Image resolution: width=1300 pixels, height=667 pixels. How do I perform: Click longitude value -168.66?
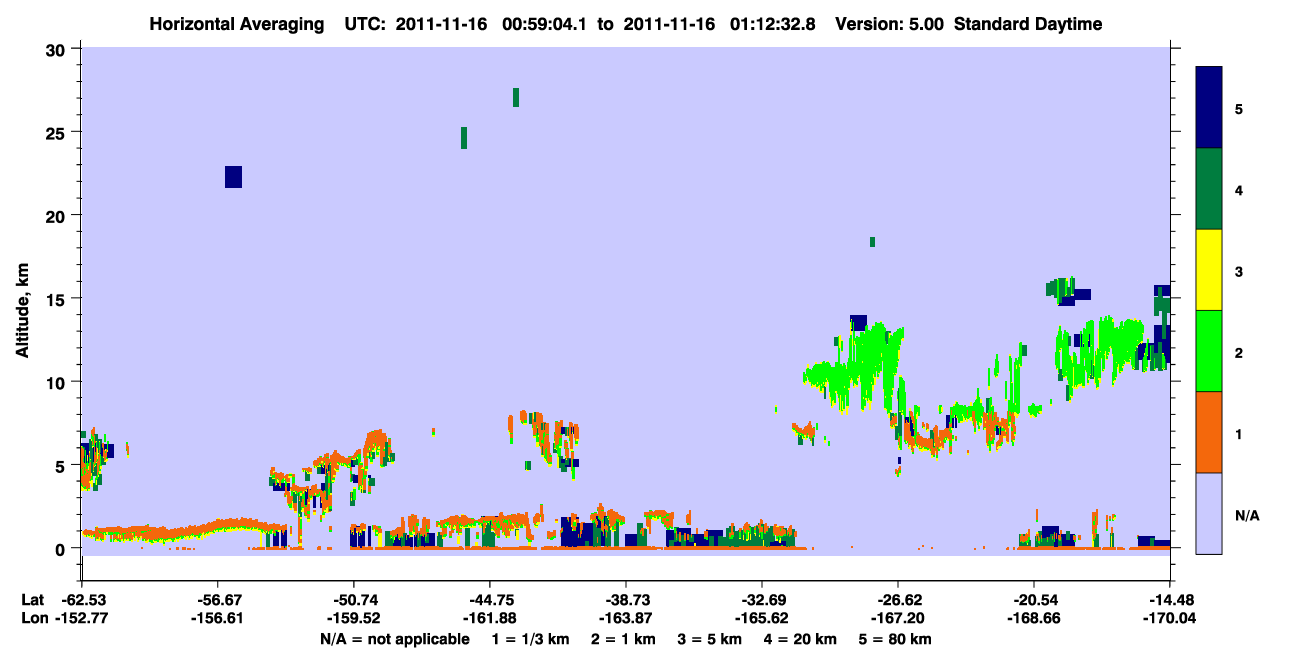pyautogui.click(x=1034, y=619)
